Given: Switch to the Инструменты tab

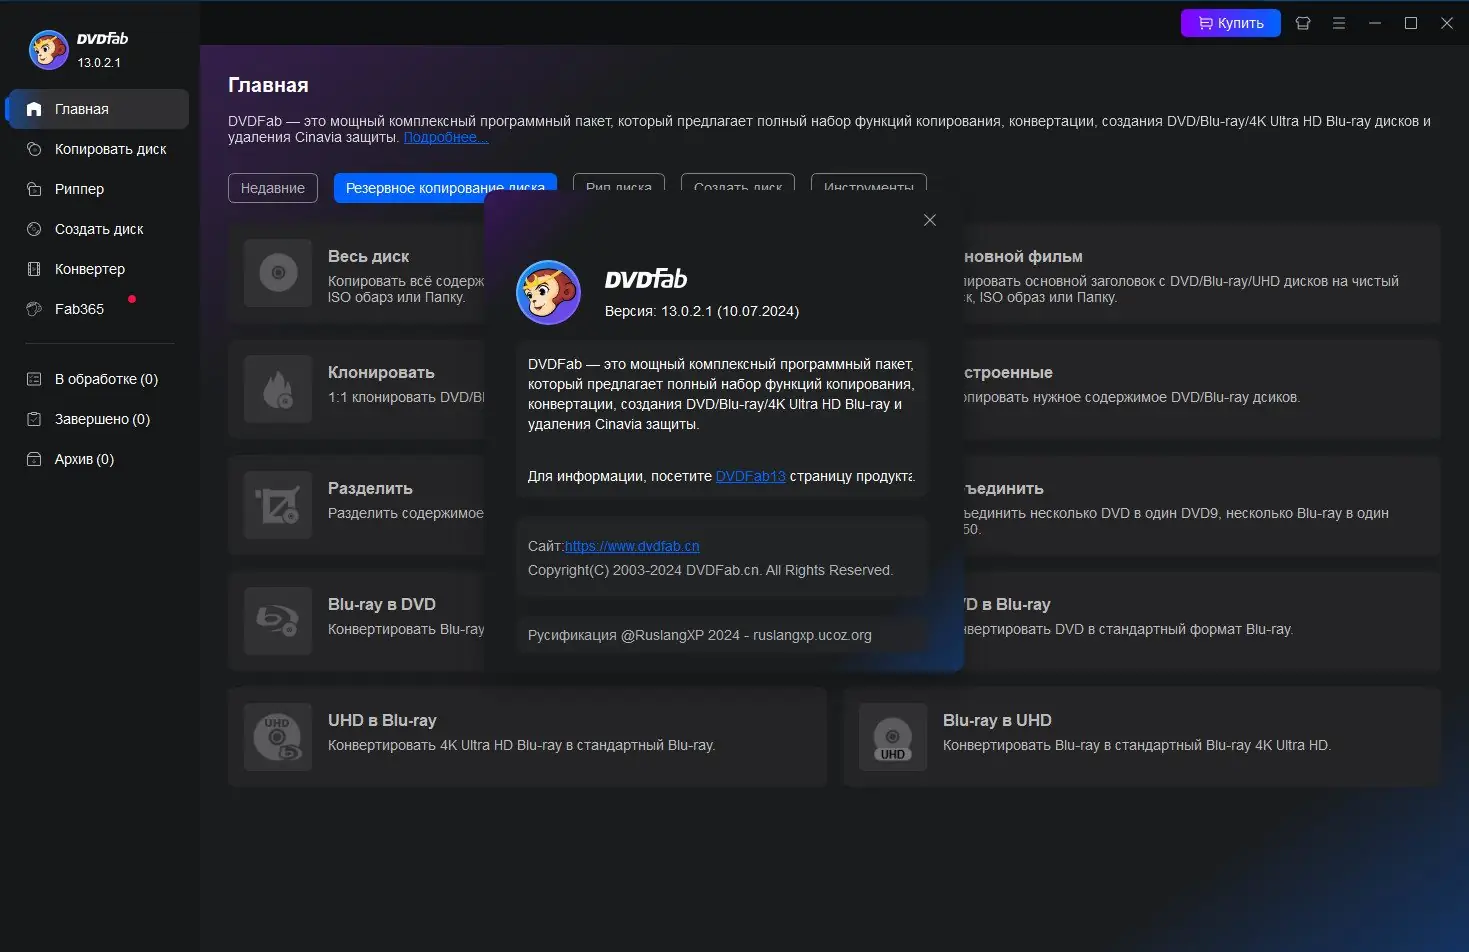Looking at the screenshot, I should pyautogui.click(x=869, y=183).
